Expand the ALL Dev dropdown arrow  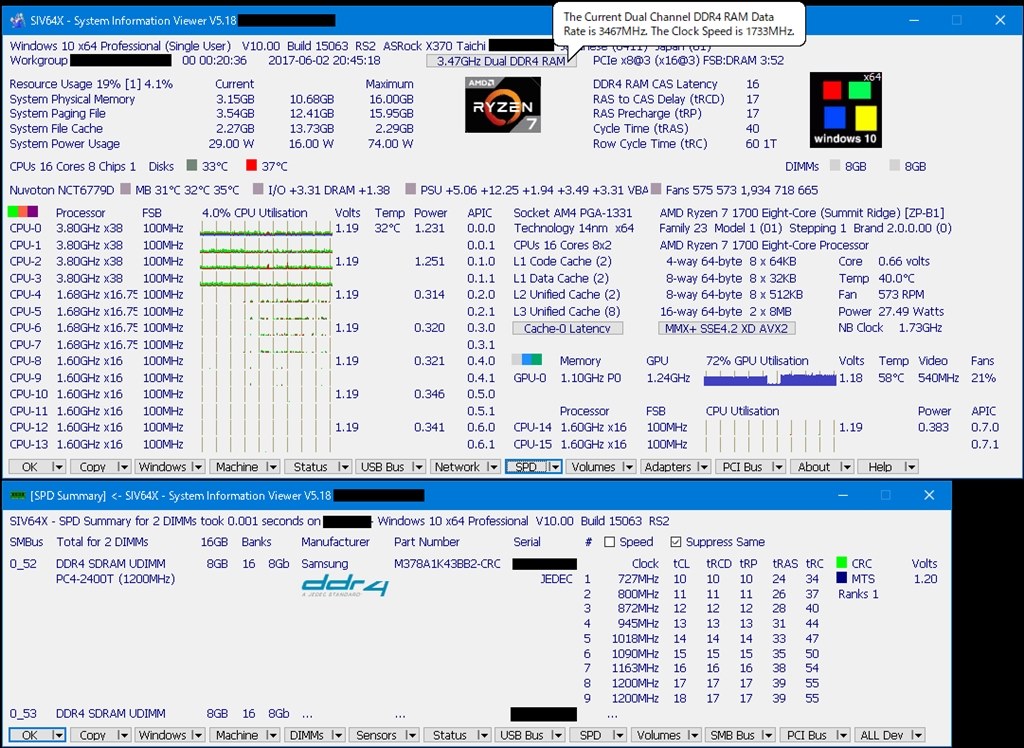coord(917,735)
